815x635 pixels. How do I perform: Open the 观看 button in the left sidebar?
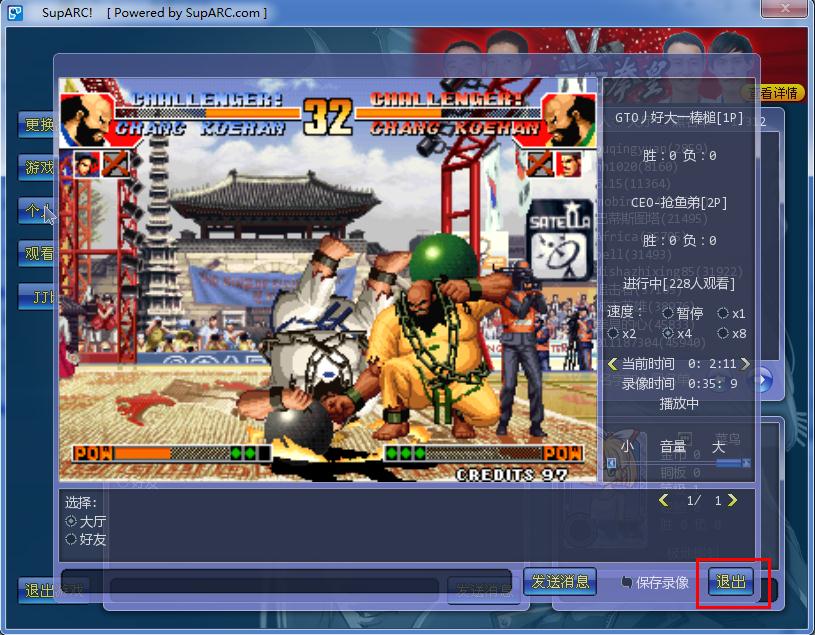36,254
